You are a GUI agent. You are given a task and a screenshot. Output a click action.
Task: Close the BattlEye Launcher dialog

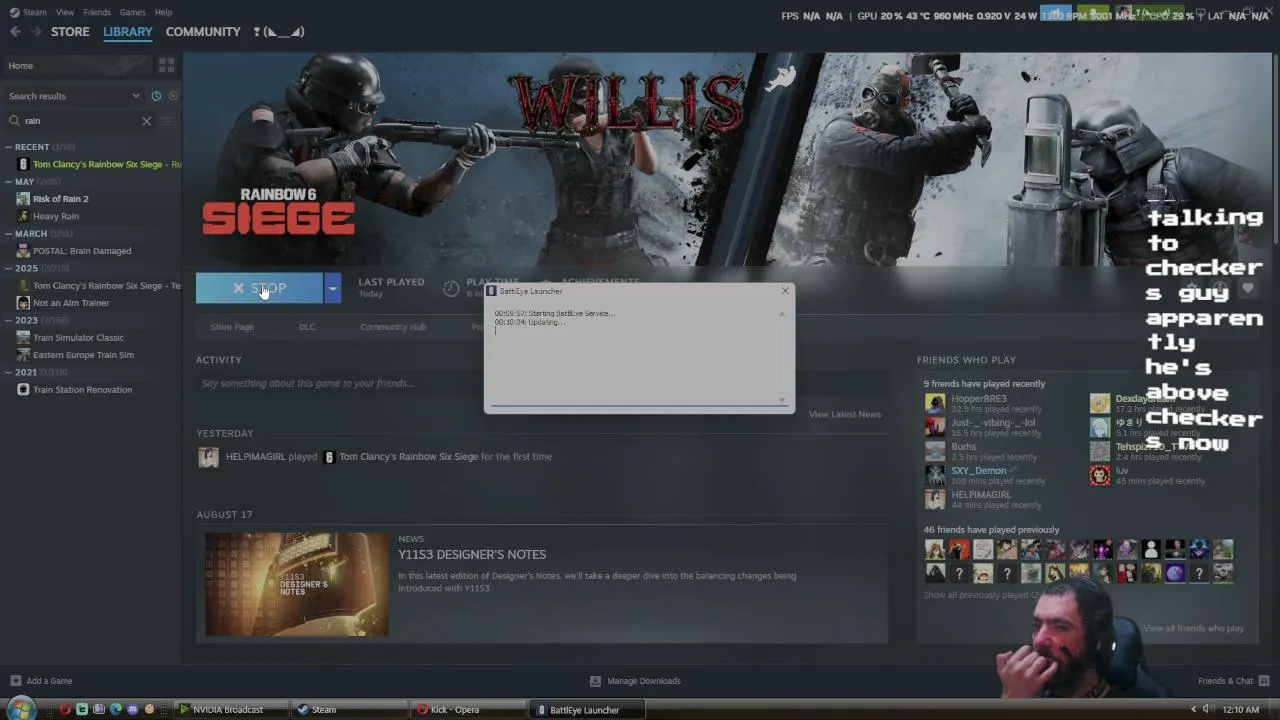(x=785, y=291)
